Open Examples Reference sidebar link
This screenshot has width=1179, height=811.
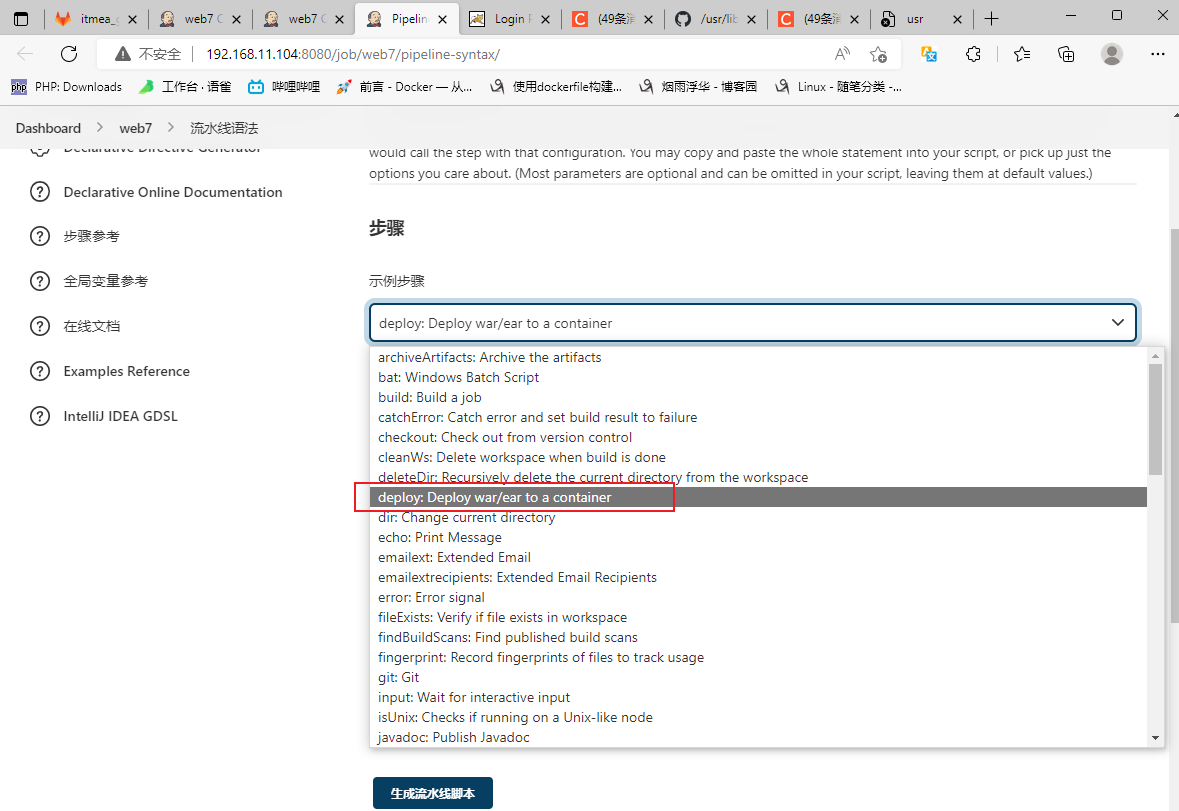pos(126,371)
